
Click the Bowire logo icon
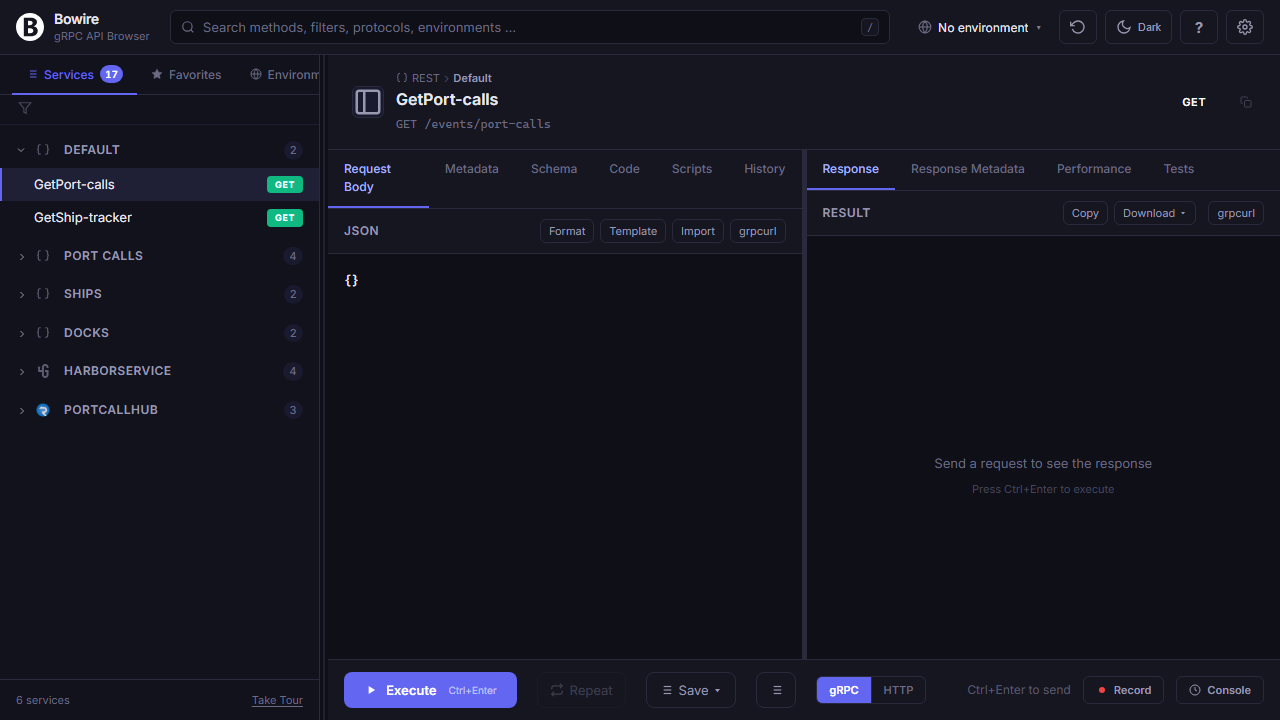coord(30,27)
